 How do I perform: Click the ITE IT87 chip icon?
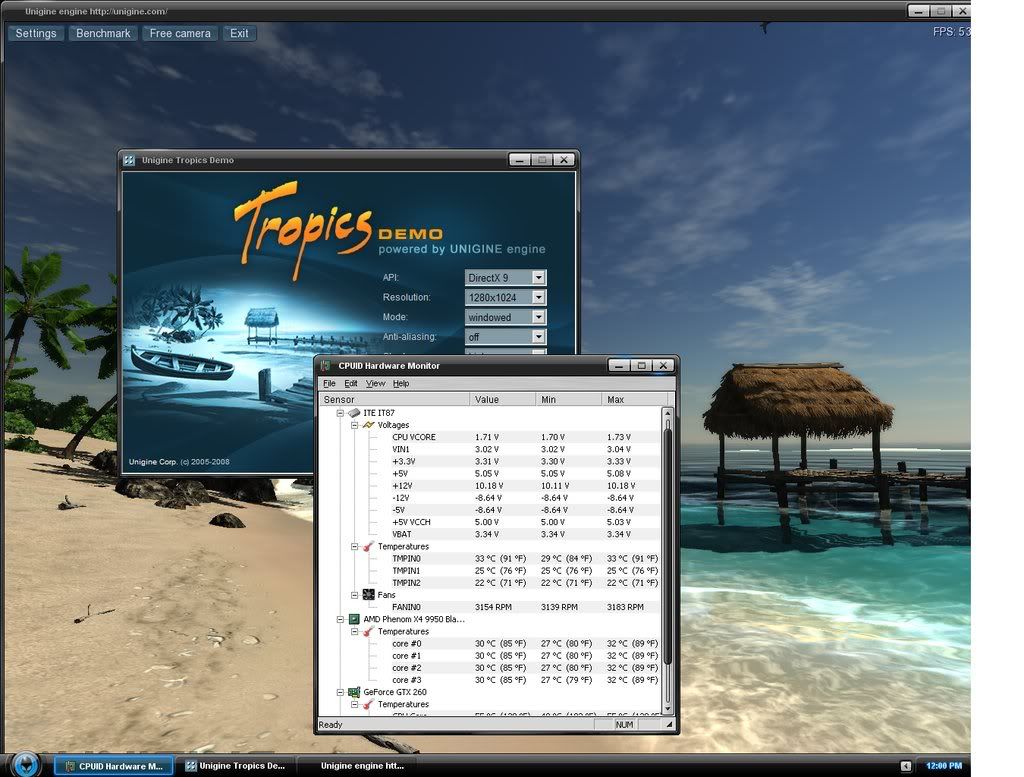(x=354, y=413)
